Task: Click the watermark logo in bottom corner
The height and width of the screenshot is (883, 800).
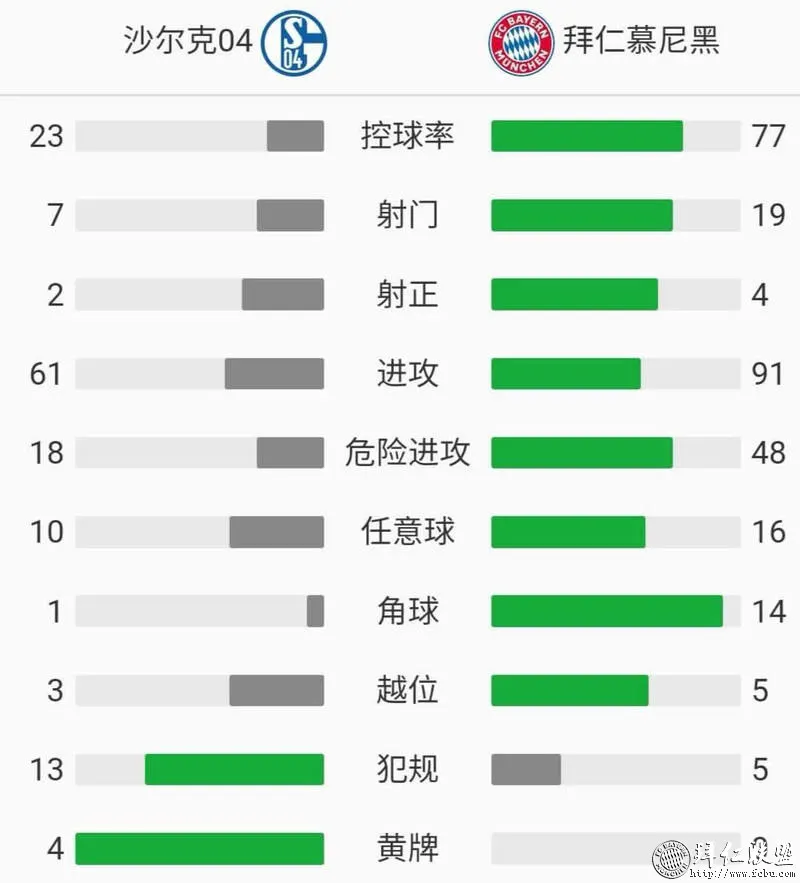Action: [x=671, y=859]
